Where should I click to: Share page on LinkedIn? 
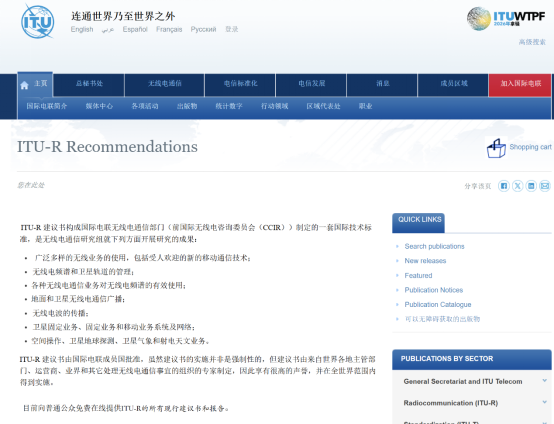531,186
